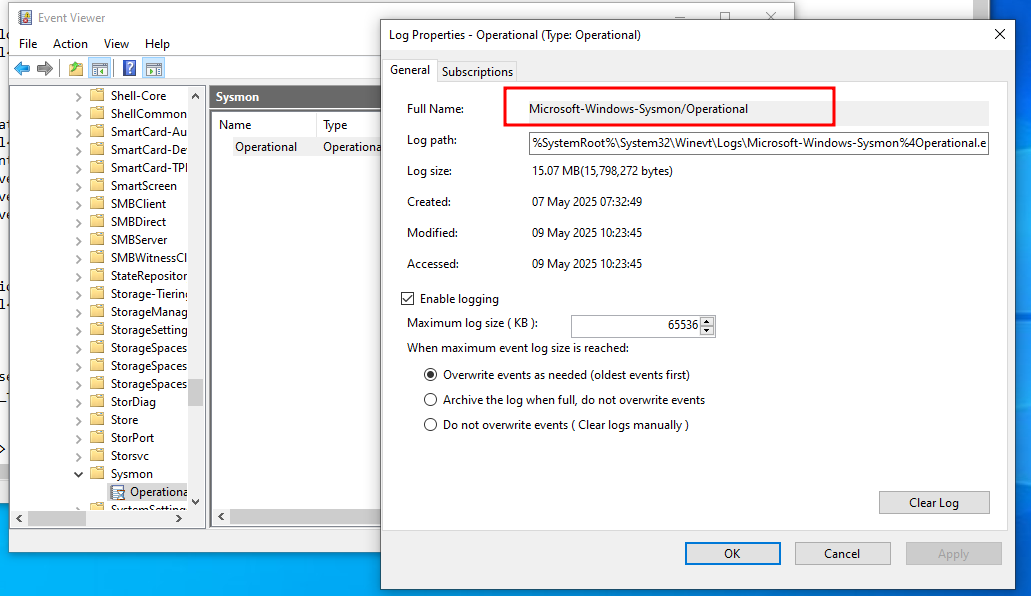Click the SmartScreen folder icon
1031x596 pixels.
coord(97,186)
